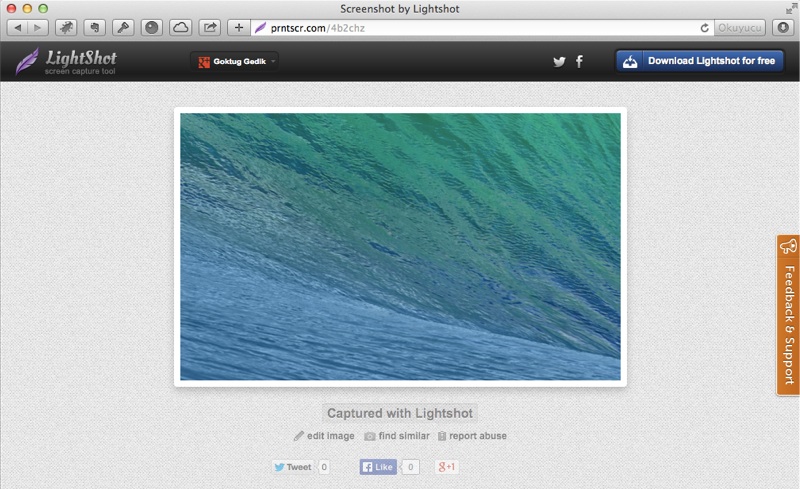The width and height of the screenshot is (800, 489).
Task: Click the round ball extension icon
Action: pyautogui.click(x=152, y=28)
